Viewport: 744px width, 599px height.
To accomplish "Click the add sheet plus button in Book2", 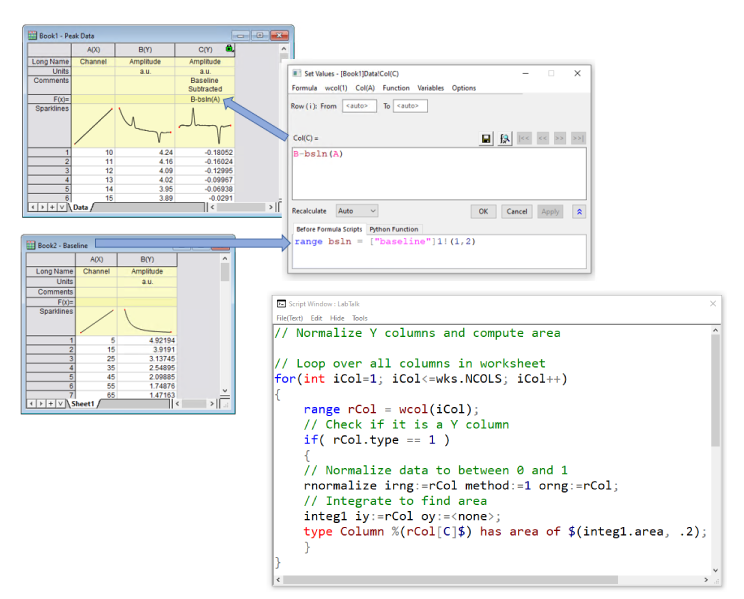I will pos(50,403).
